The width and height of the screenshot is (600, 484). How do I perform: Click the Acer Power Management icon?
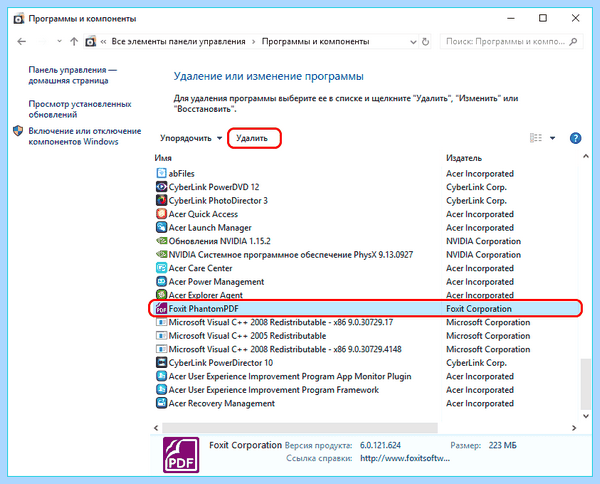coord(161,282)
